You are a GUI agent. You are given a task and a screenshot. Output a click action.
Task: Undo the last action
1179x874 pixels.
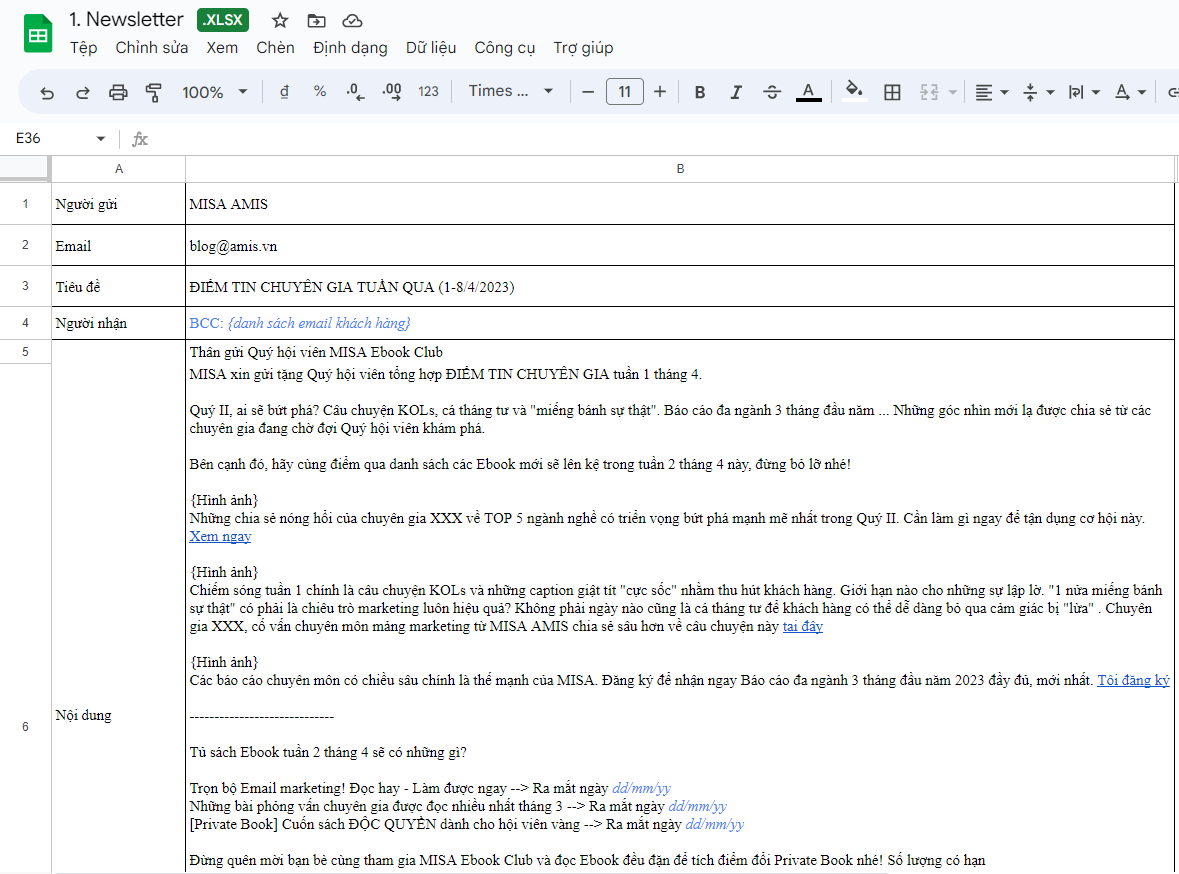(47, 93)
